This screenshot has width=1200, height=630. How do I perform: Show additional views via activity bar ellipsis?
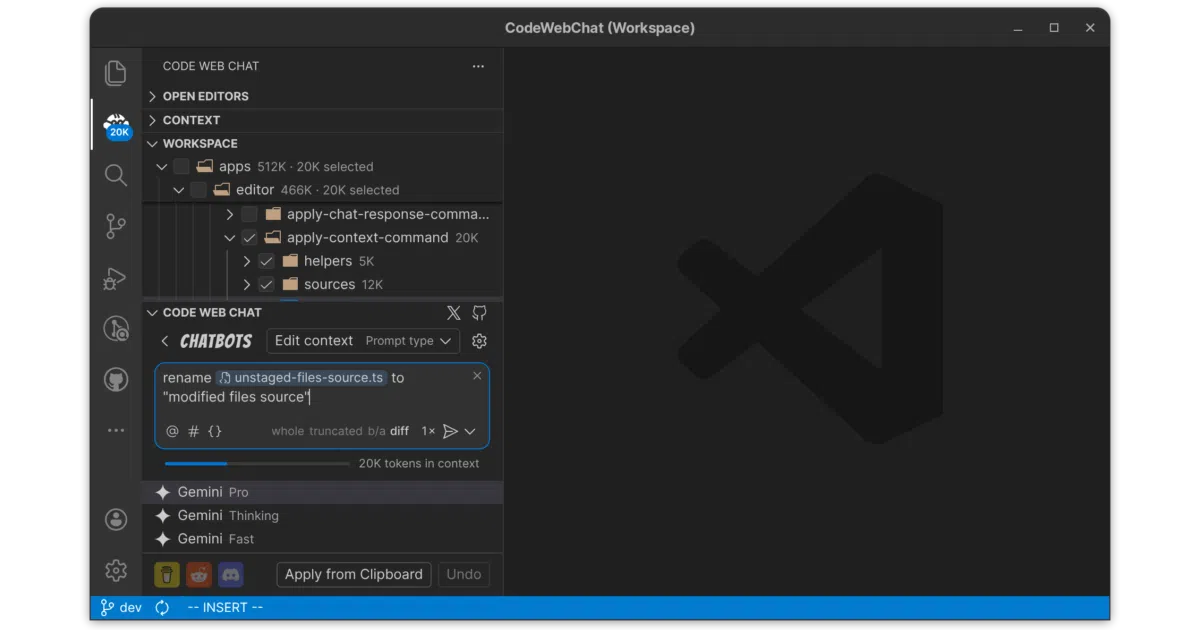tap(116, 430)
